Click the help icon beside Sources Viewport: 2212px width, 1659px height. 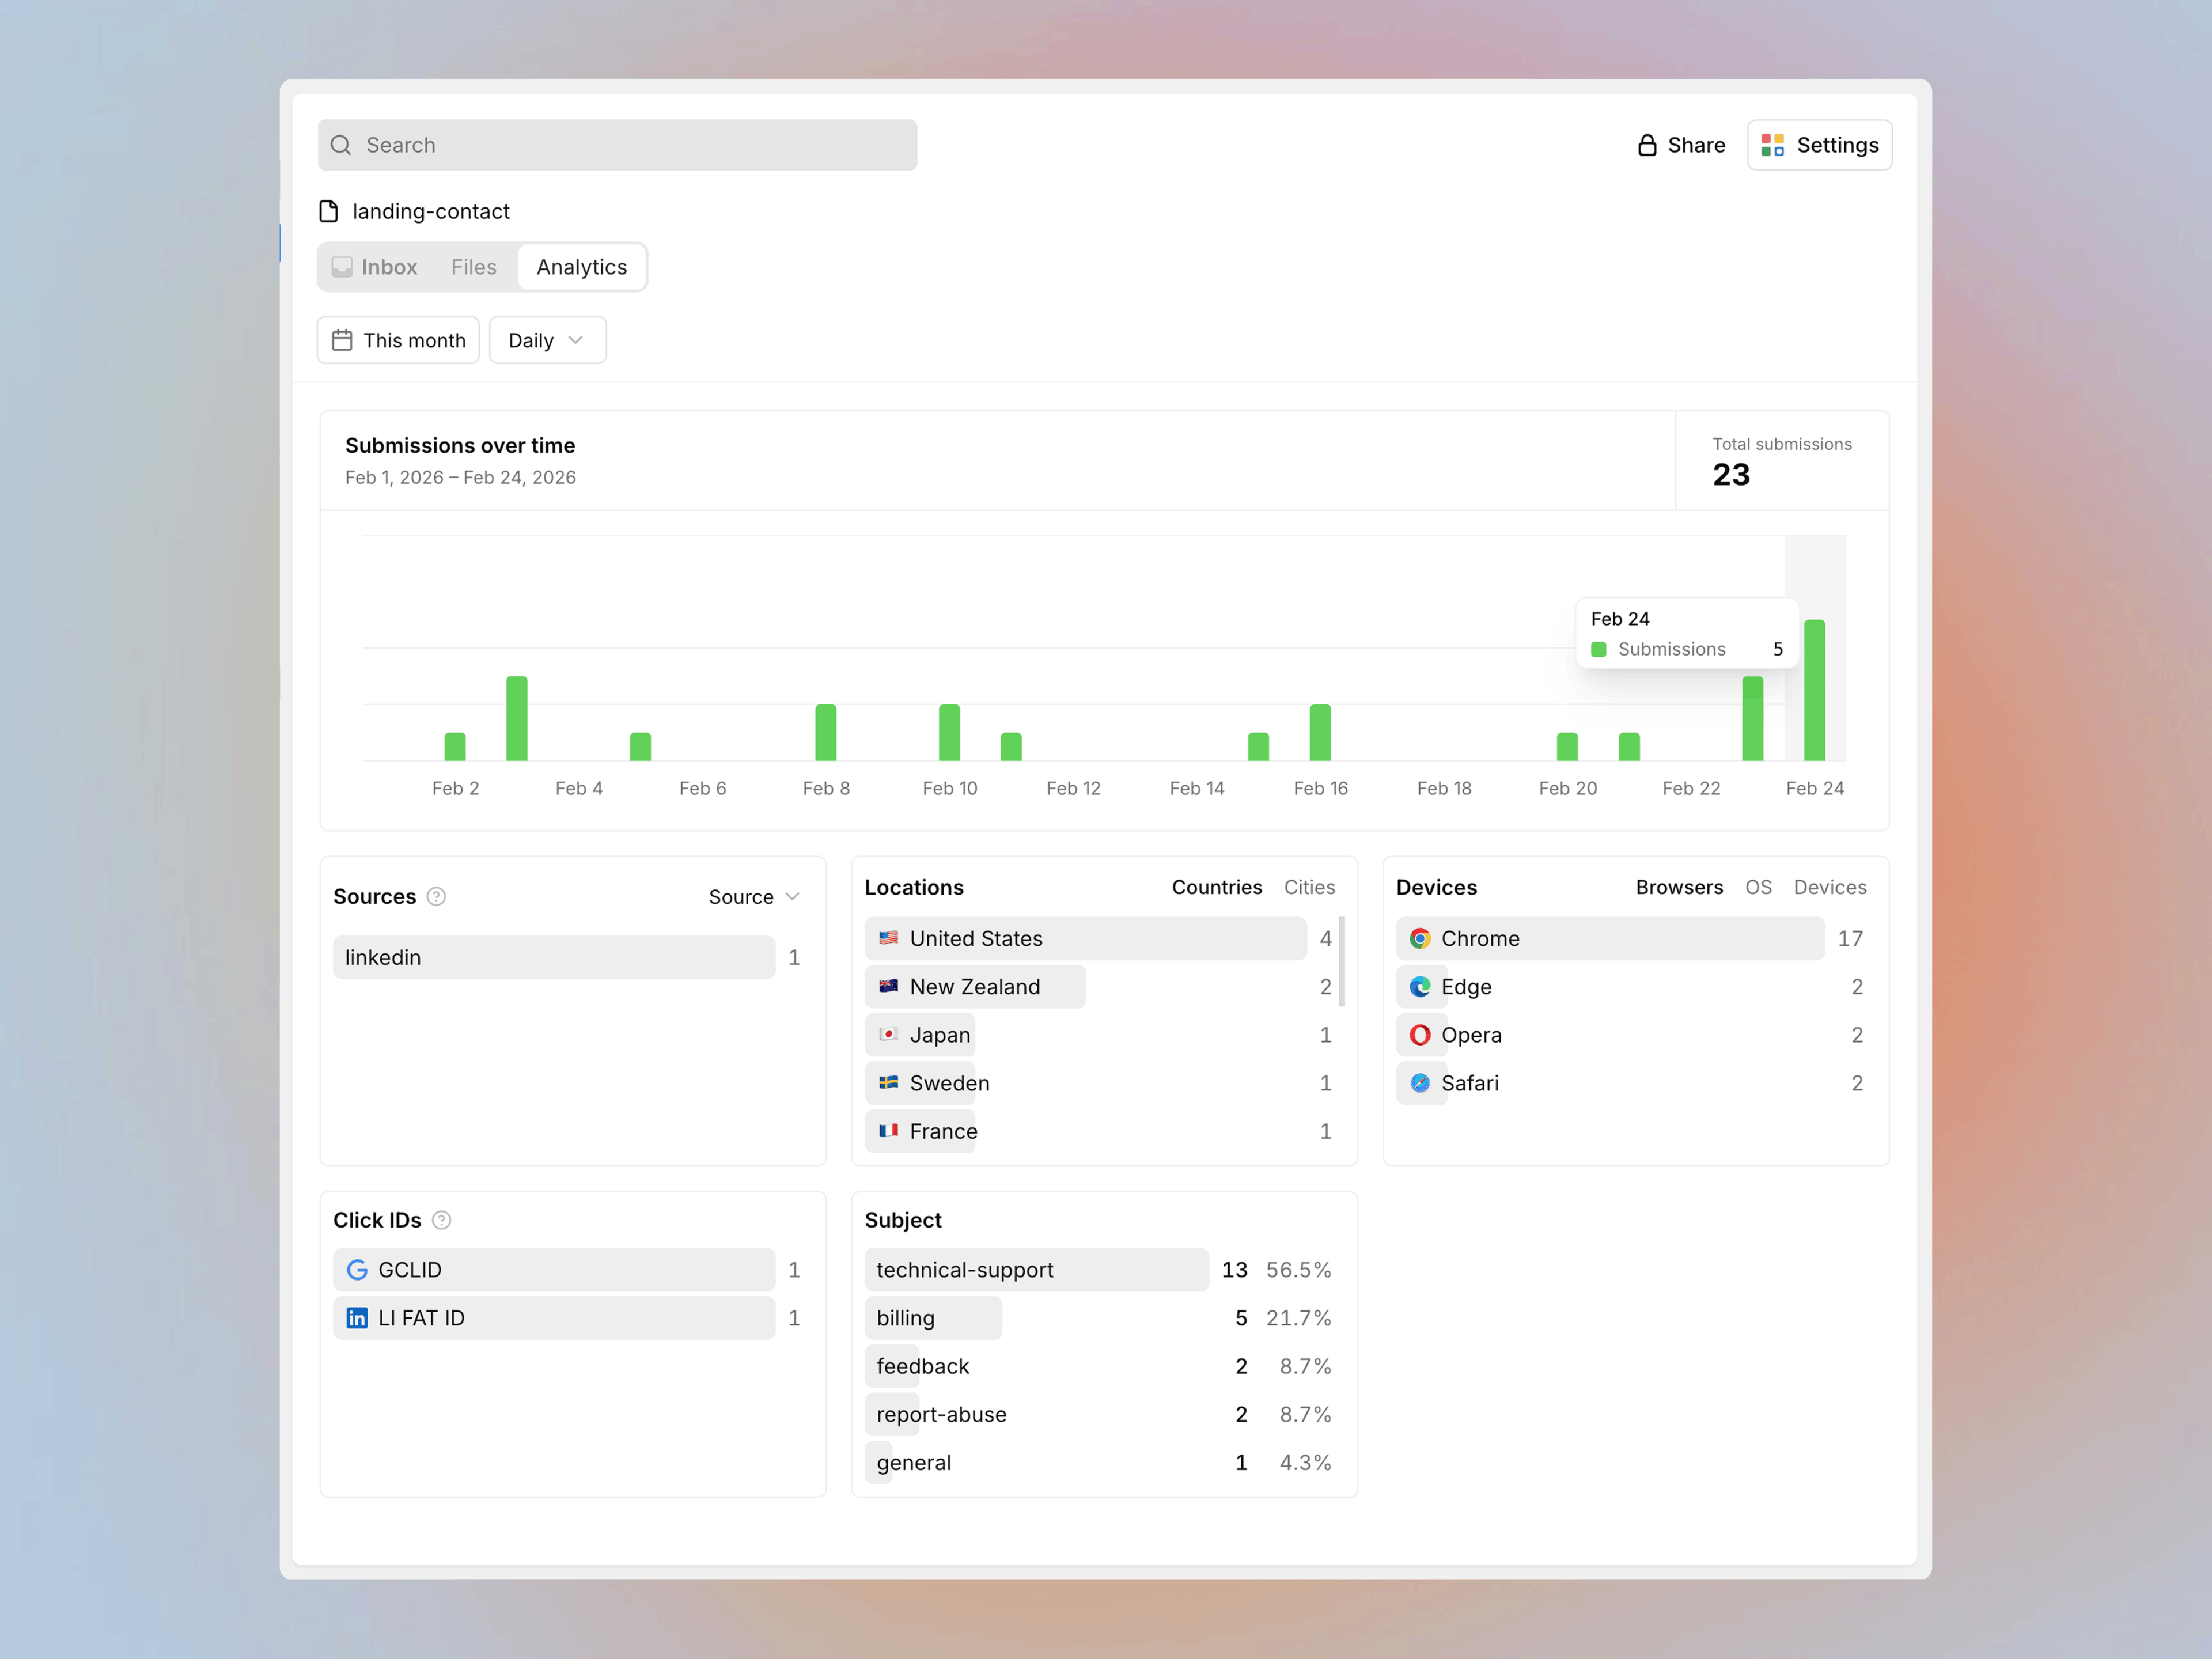(x=436, y=896)
